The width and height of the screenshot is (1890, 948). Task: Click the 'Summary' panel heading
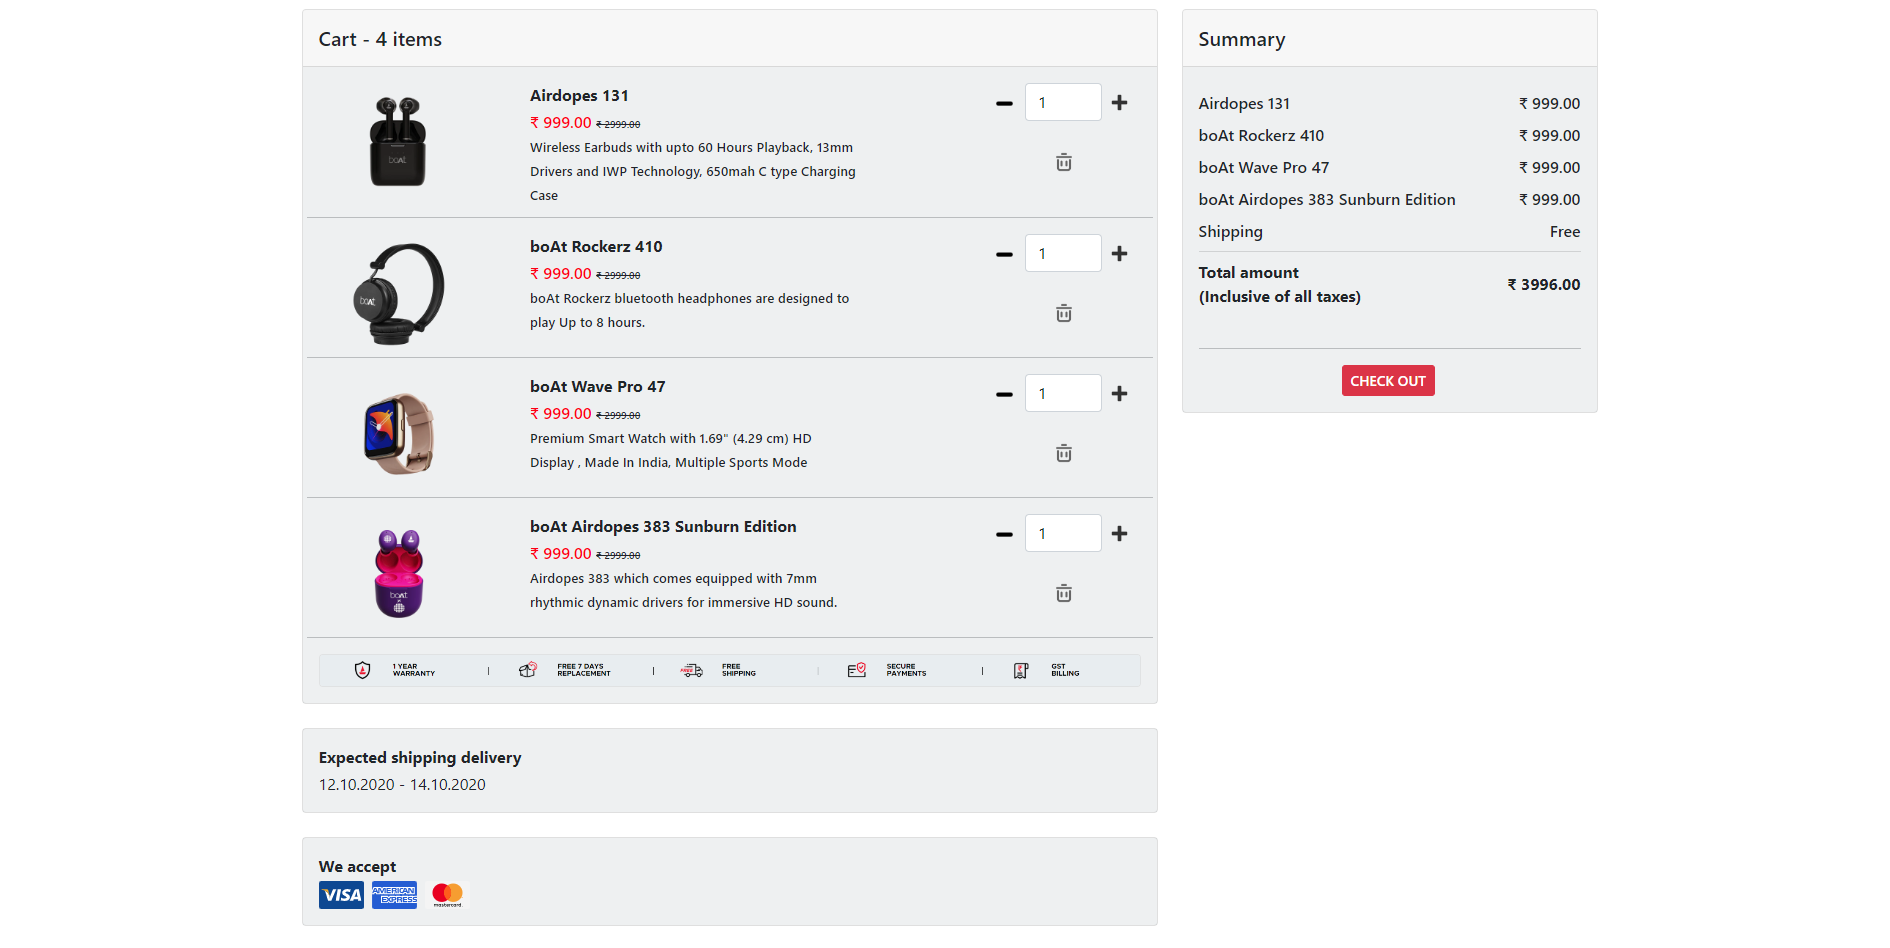1242,40
